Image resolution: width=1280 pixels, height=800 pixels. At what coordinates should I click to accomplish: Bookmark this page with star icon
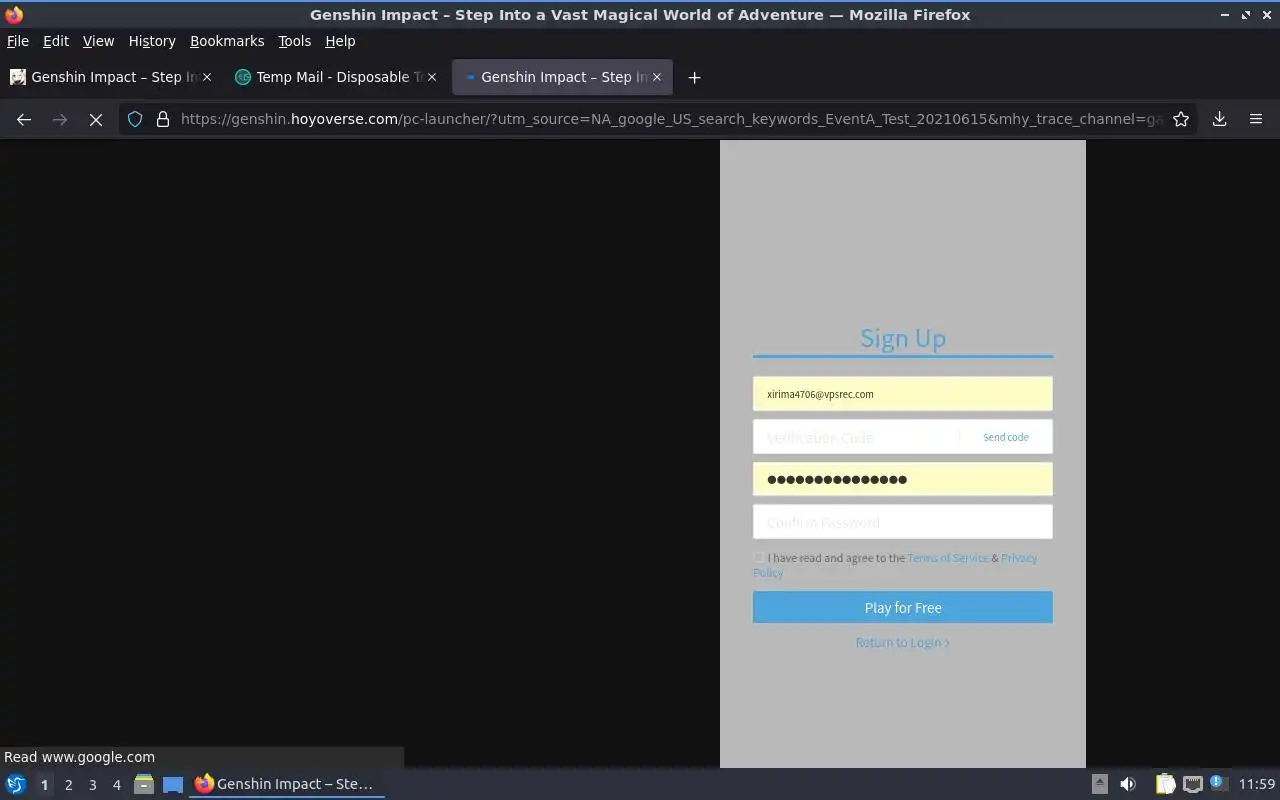[1181, 119]
